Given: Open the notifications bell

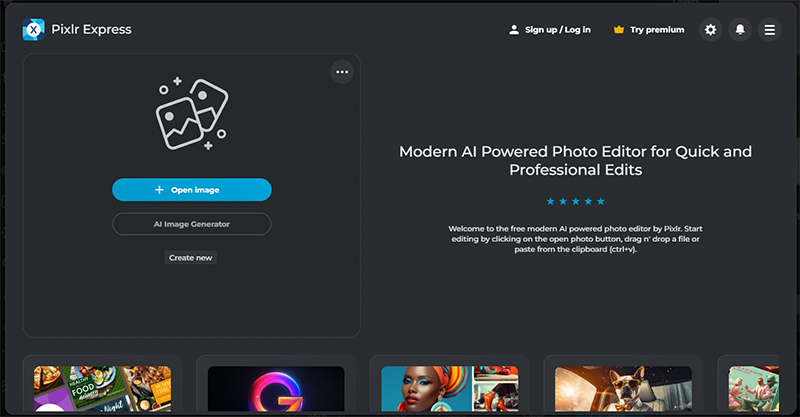Looking at the screenshot, I should click(x=740, y=30).
